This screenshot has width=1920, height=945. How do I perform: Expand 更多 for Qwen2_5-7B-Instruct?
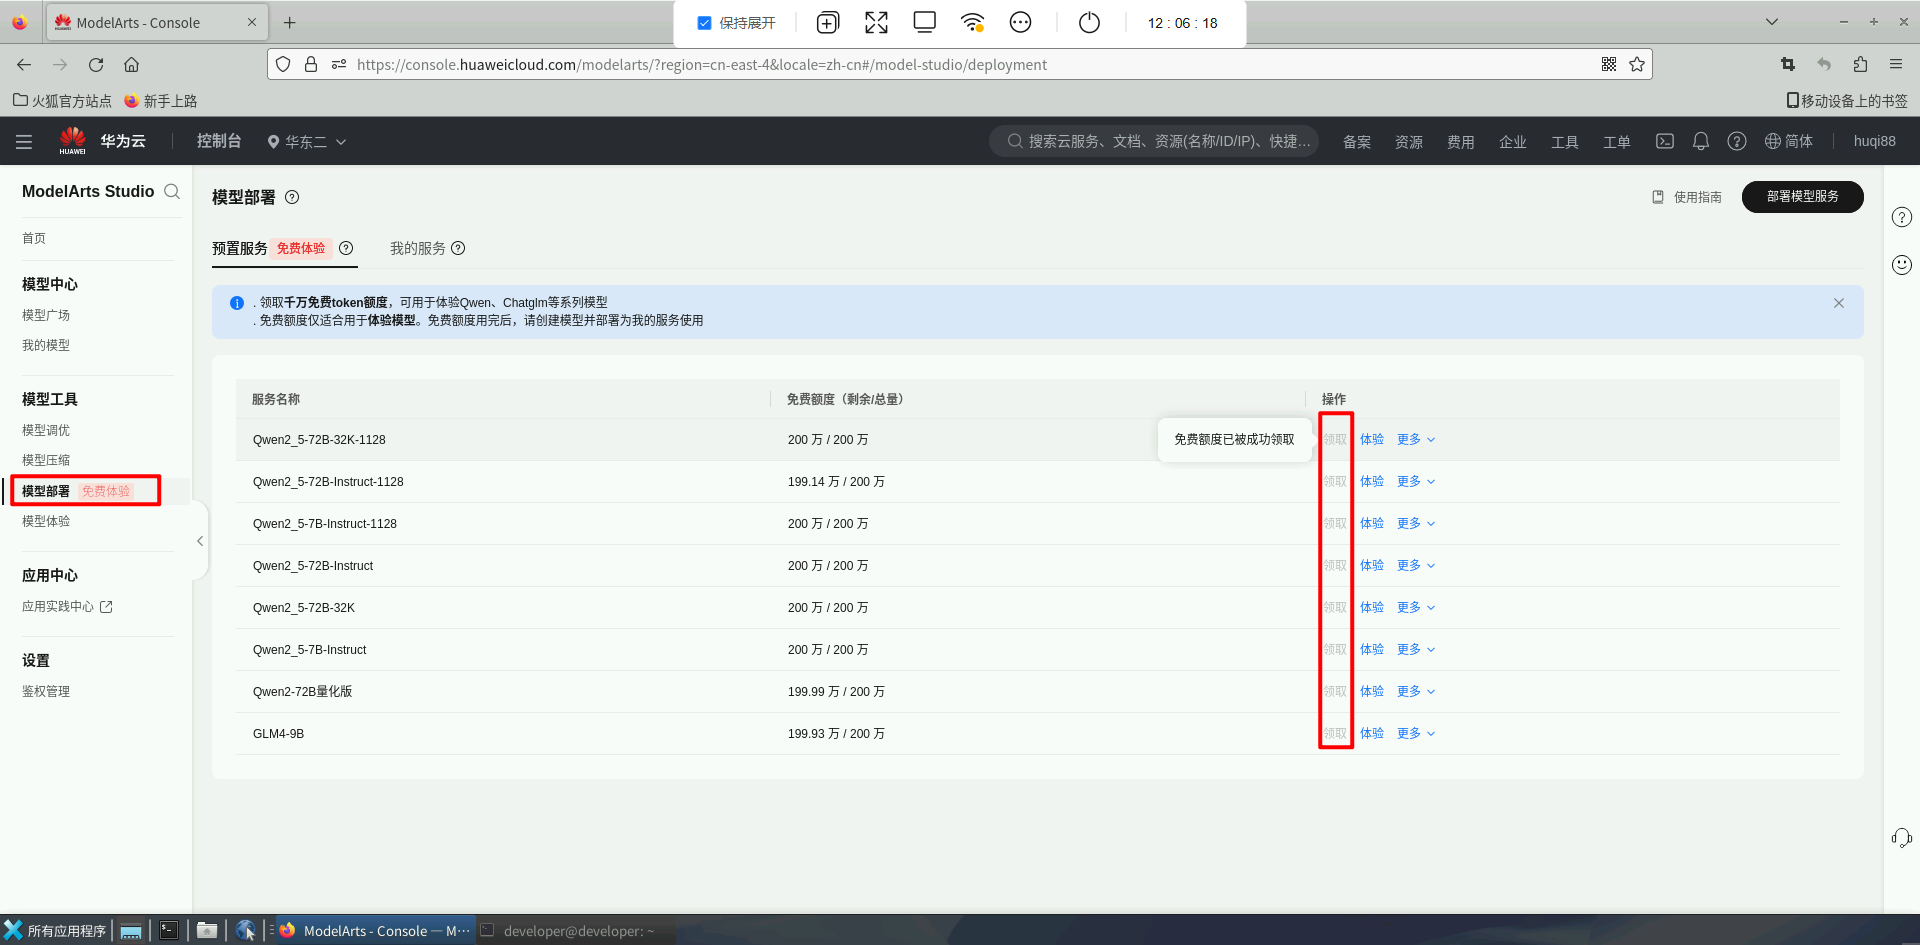coord(1416,649)
